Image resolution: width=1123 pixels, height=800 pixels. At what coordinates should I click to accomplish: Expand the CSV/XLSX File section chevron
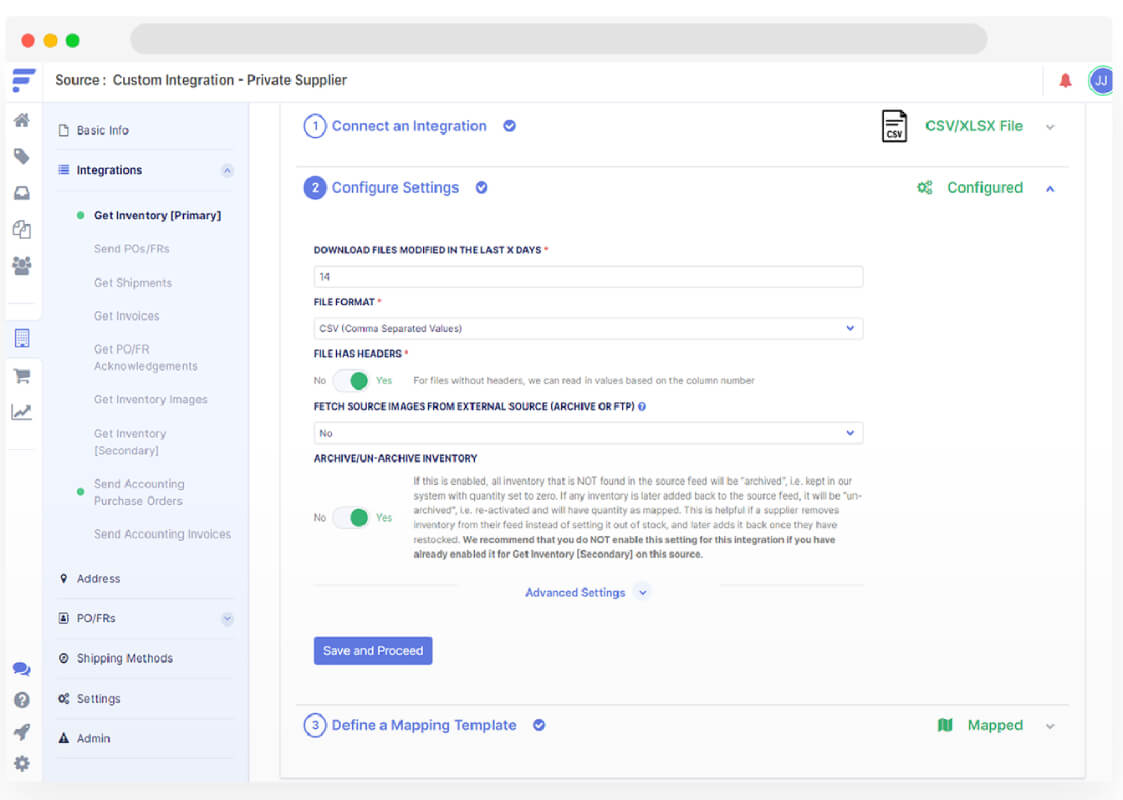pyautogui.click(x=1050, y=127)
